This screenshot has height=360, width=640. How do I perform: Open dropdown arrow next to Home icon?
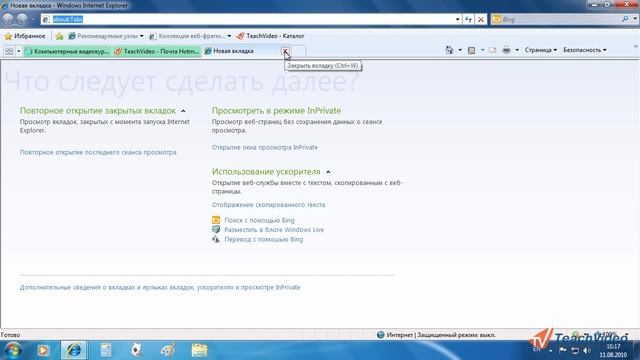coord(460,50)
